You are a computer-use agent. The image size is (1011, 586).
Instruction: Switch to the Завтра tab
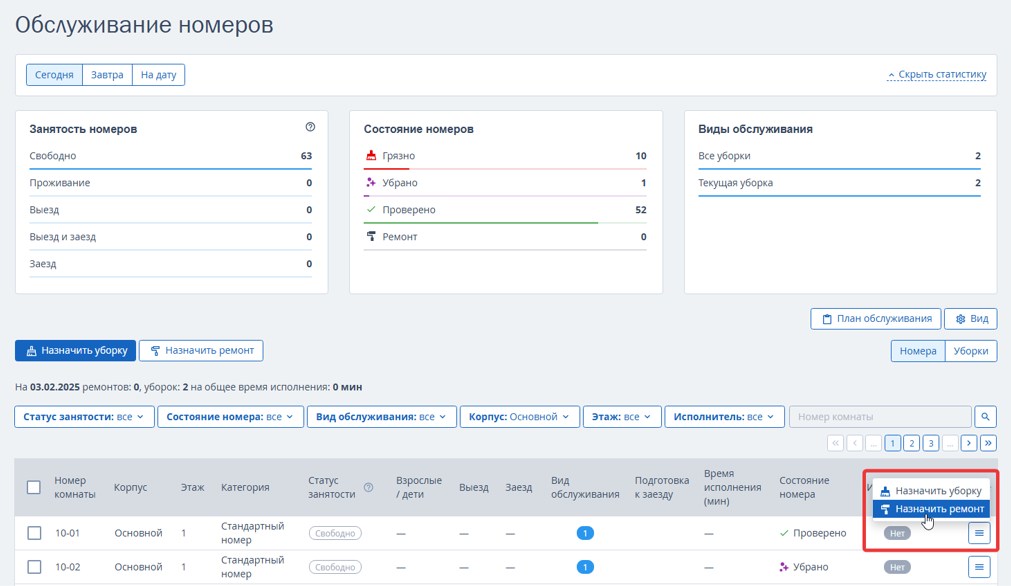point(107,75)
